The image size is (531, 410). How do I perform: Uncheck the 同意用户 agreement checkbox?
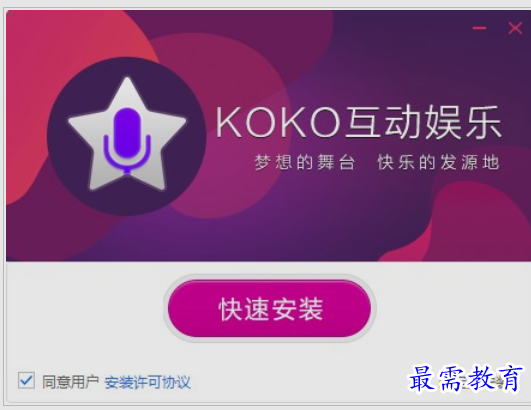click(26, 381)
